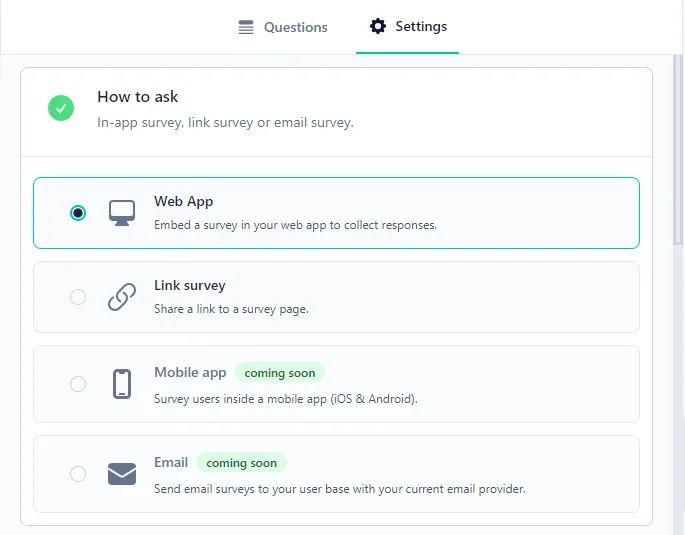685x535 pixels.
Task: Click the list icon beside Questions
Action: pyautogui.click(x=246, y=27)
